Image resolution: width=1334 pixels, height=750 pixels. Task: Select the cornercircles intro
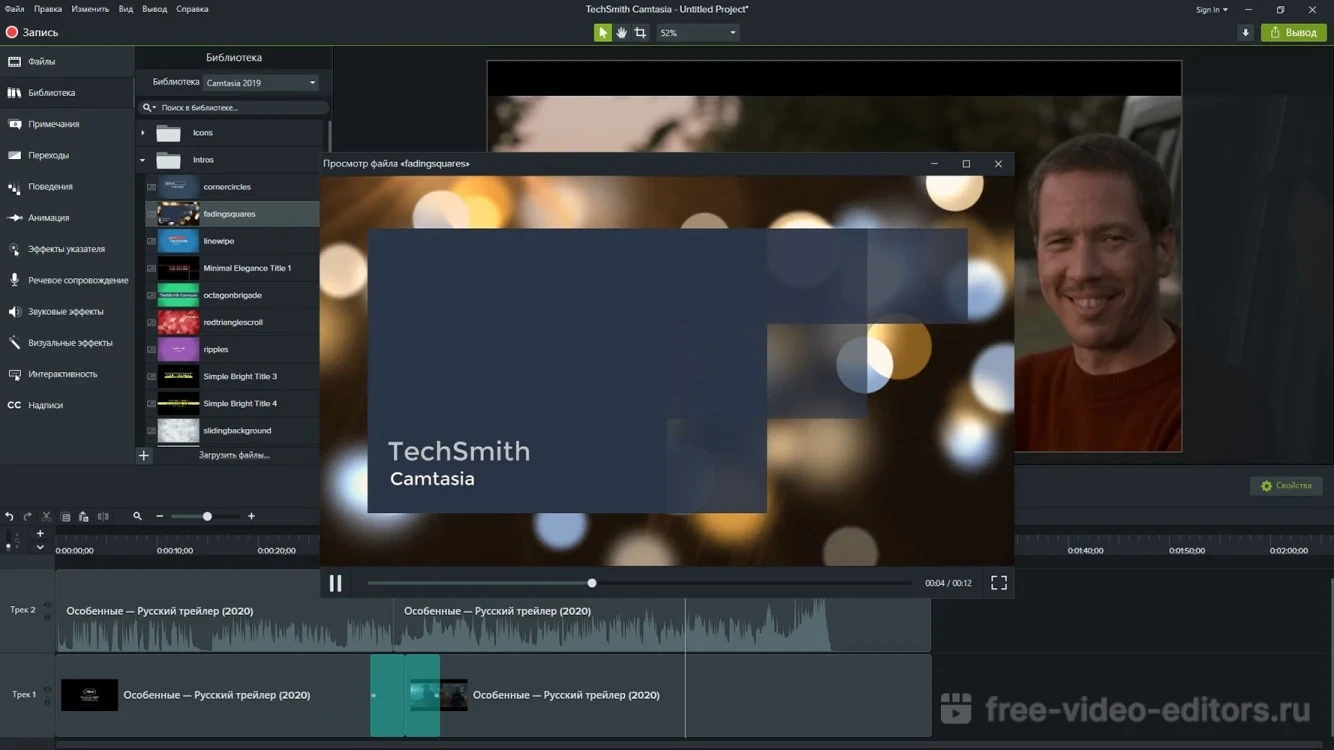click(x=232, y=187)
